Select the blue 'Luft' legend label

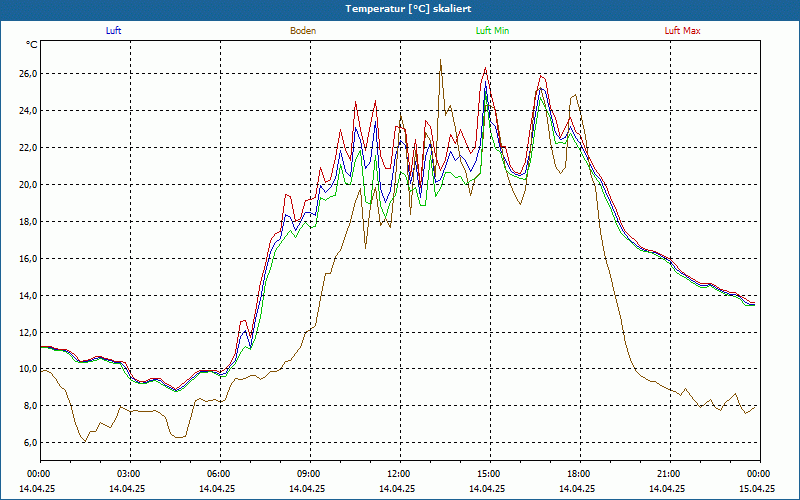(113, 31)
